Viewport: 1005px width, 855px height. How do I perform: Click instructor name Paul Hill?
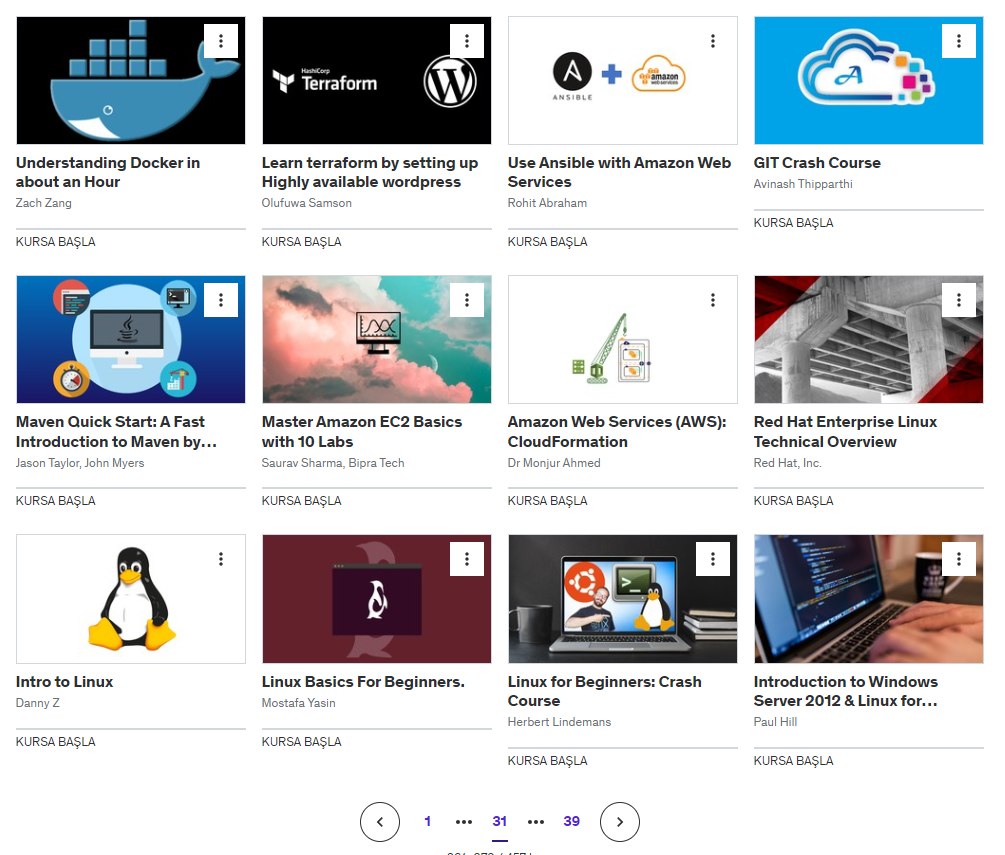pyautogui.click(x=776, y=722)
